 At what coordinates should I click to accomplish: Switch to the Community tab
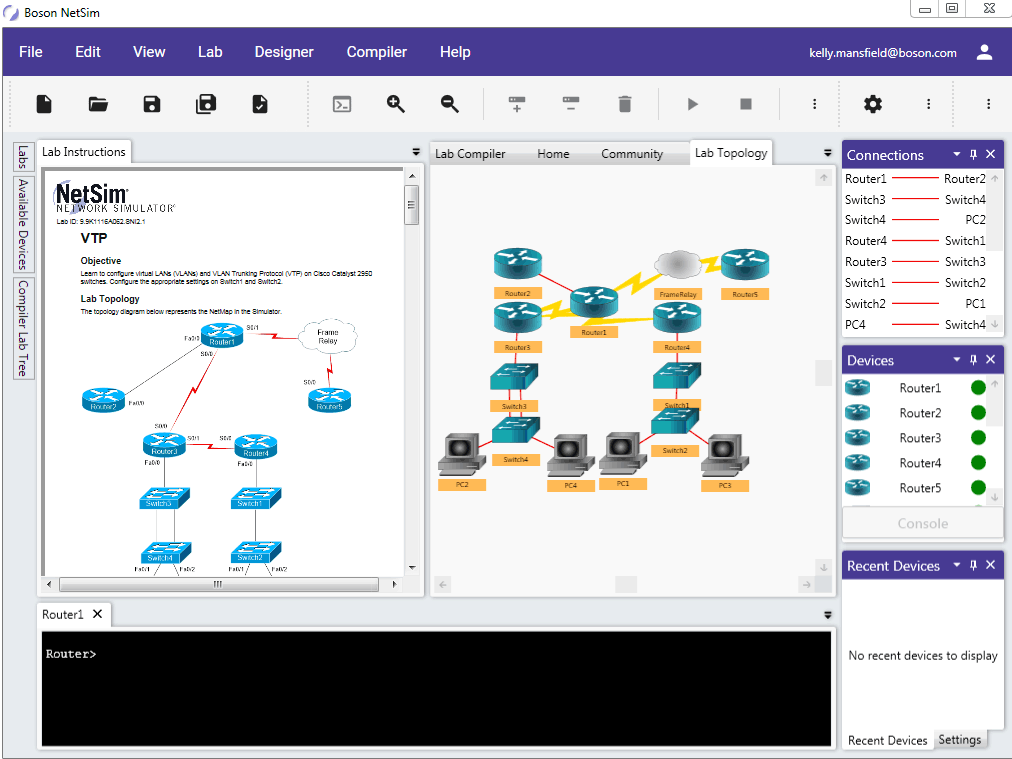[632, 154]
